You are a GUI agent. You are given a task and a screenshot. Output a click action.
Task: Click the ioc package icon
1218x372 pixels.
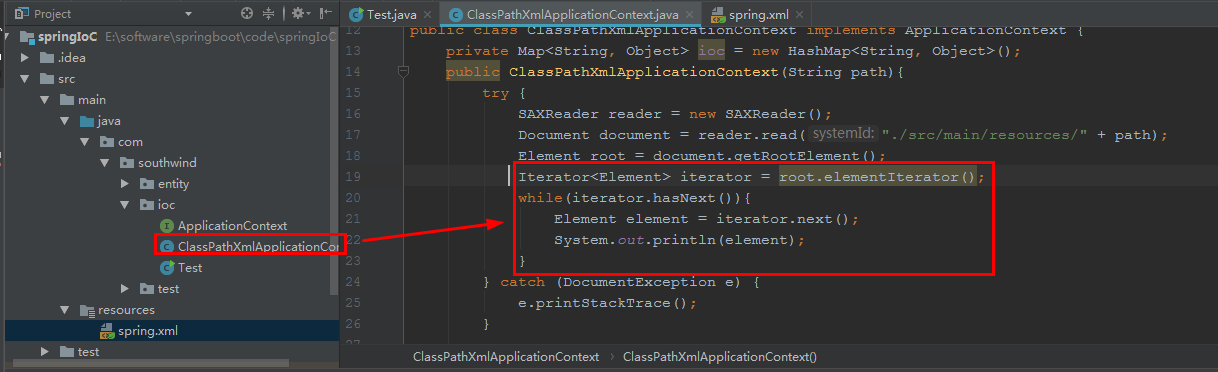point(147,205)
